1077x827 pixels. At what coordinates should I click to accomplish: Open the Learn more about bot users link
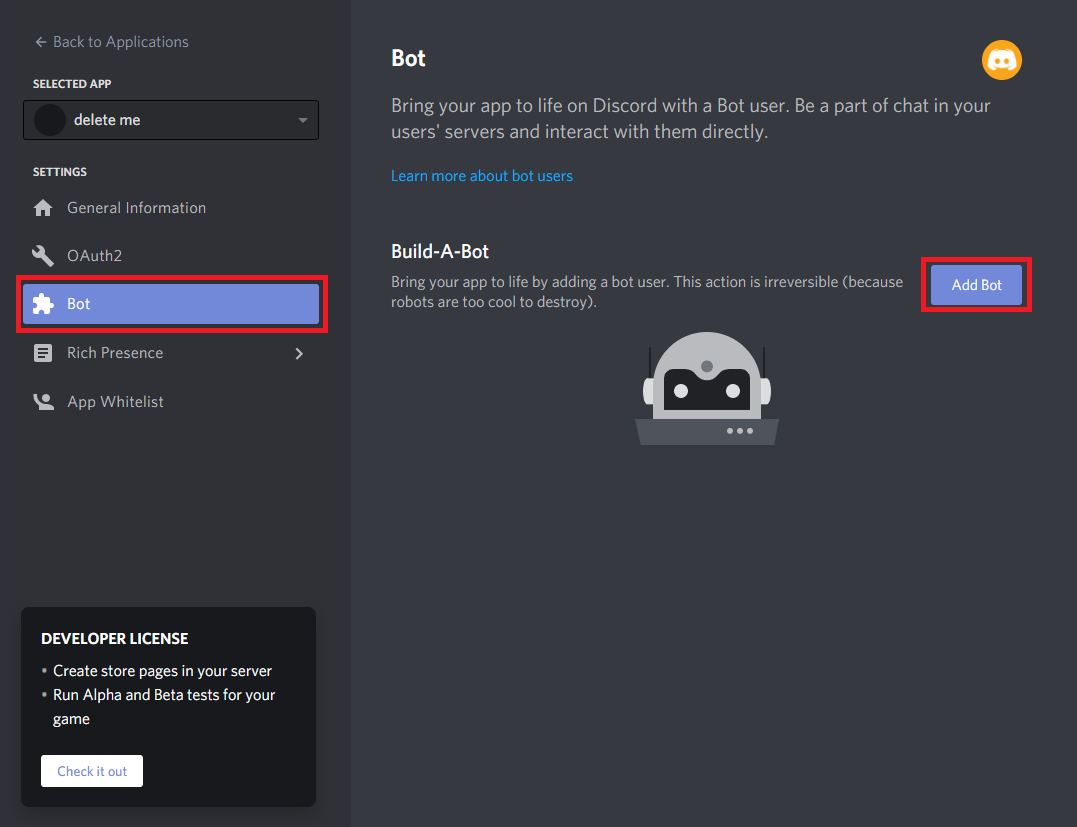pyautogui.click(x=481, y=175)
